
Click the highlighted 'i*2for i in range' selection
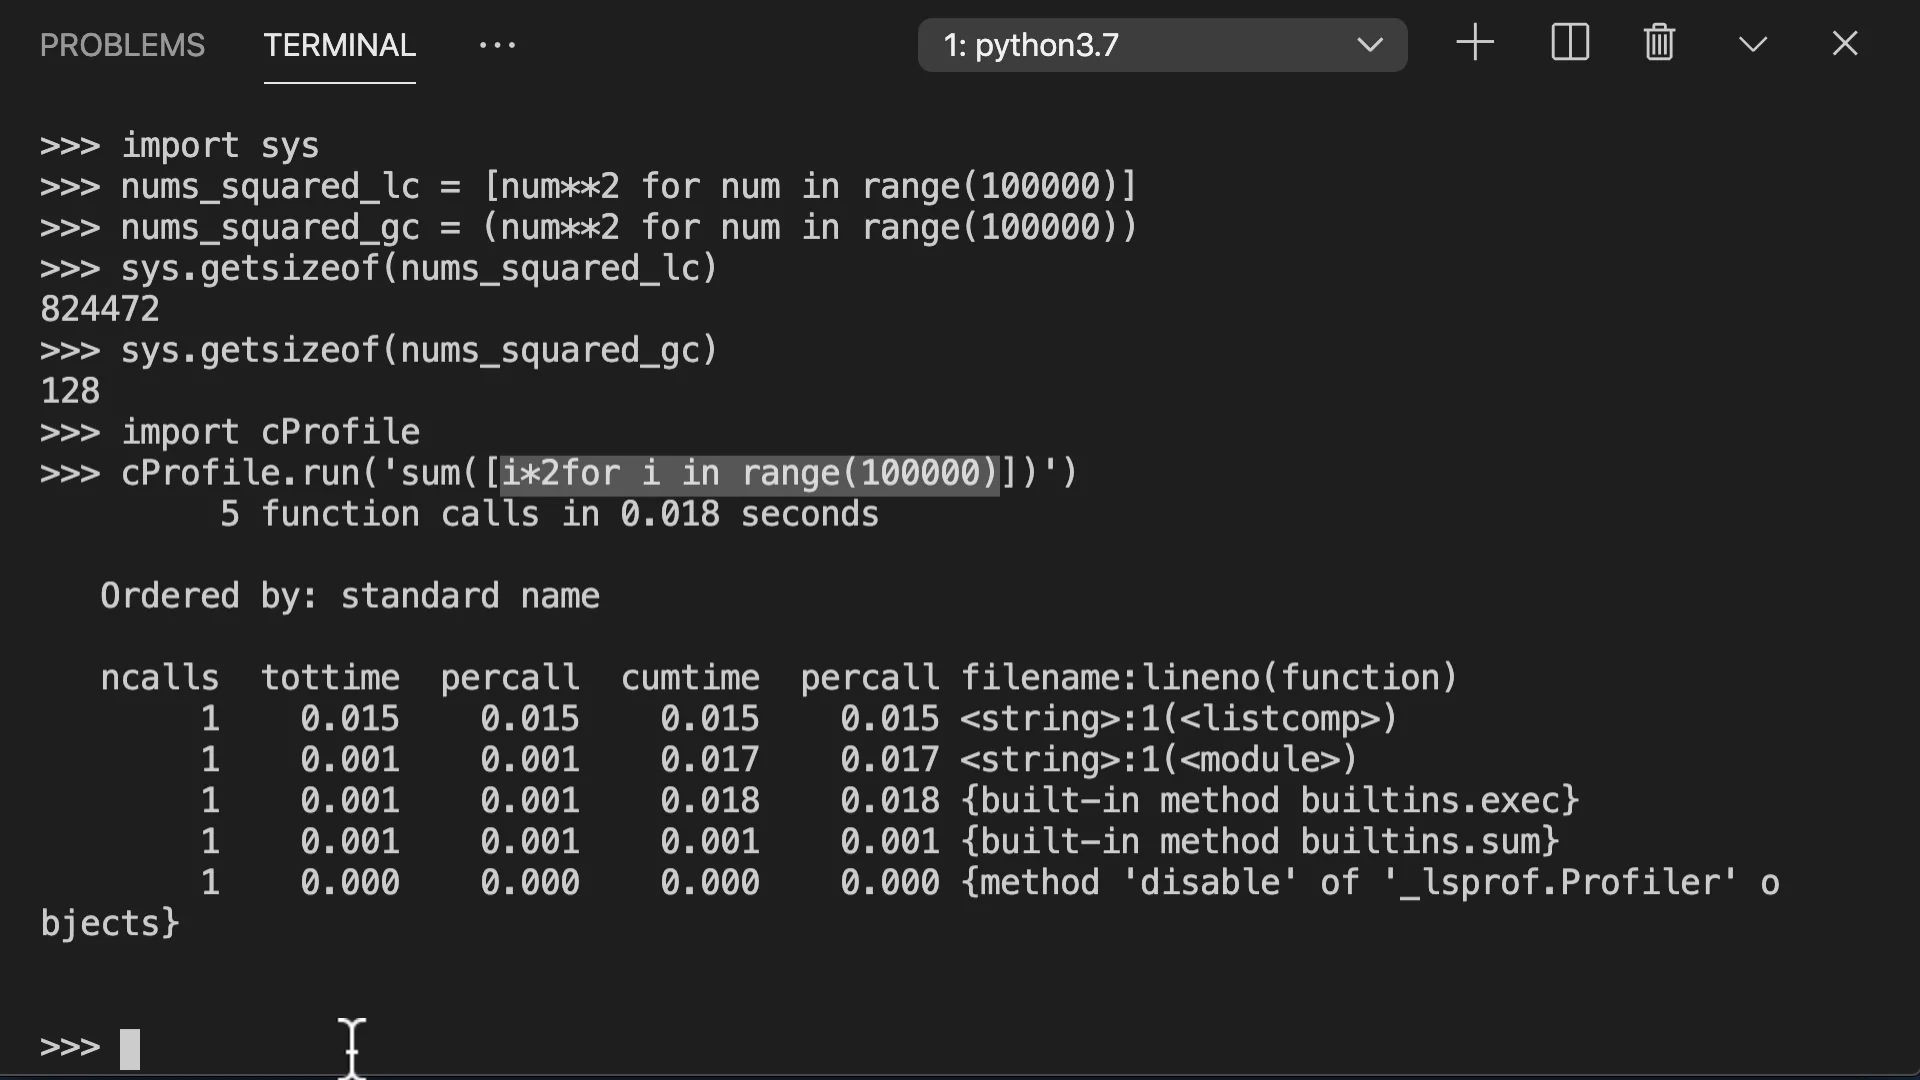tap(749, 473)
